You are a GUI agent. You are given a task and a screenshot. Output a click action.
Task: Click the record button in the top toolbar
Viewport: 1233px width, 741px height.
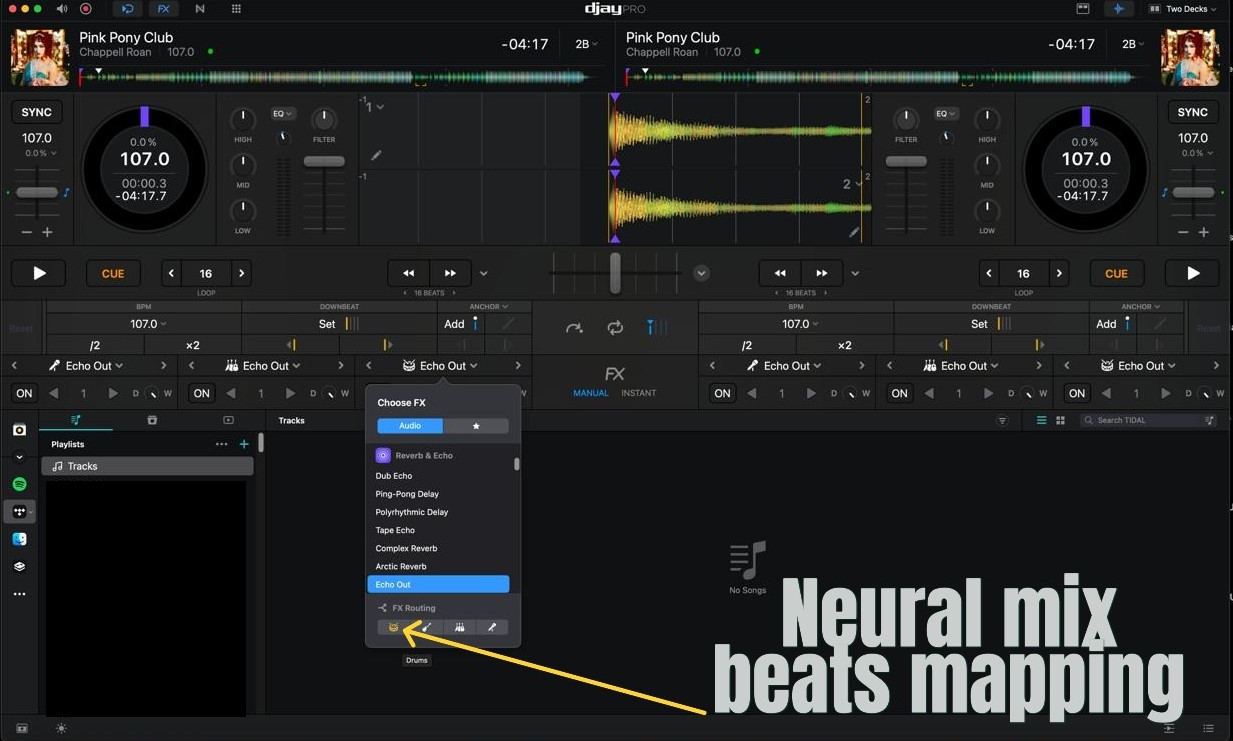tap(86, 9)
